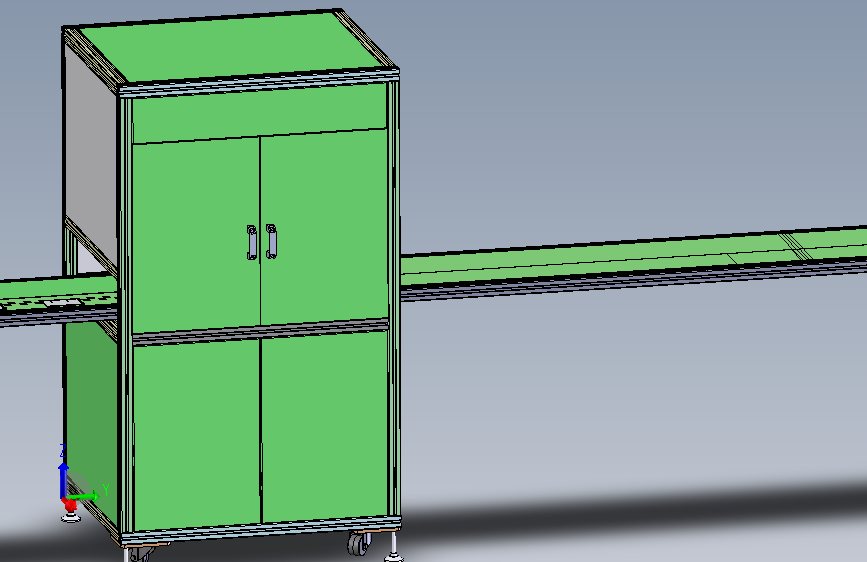This screenshot has height=562, width=867.
Task: Select the upper left cabinet door face
Action: pos(196,235)
